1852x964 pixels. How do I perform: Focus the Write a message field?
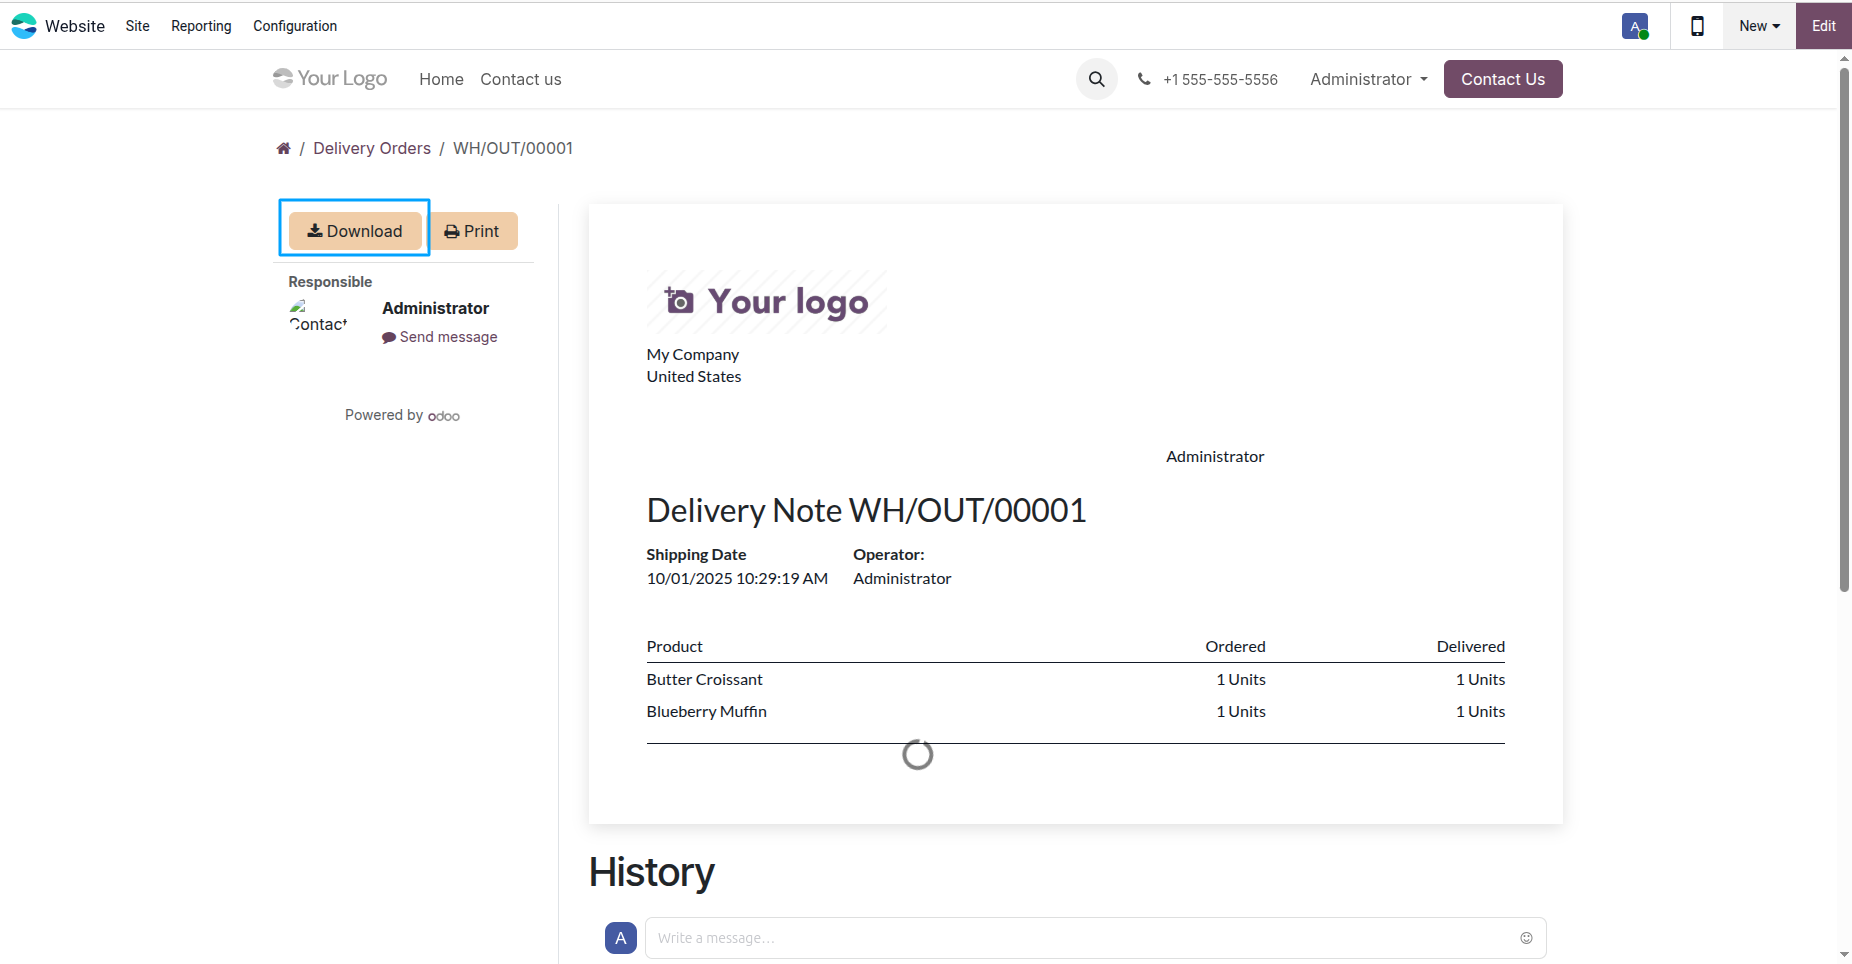pos(1081,938)
